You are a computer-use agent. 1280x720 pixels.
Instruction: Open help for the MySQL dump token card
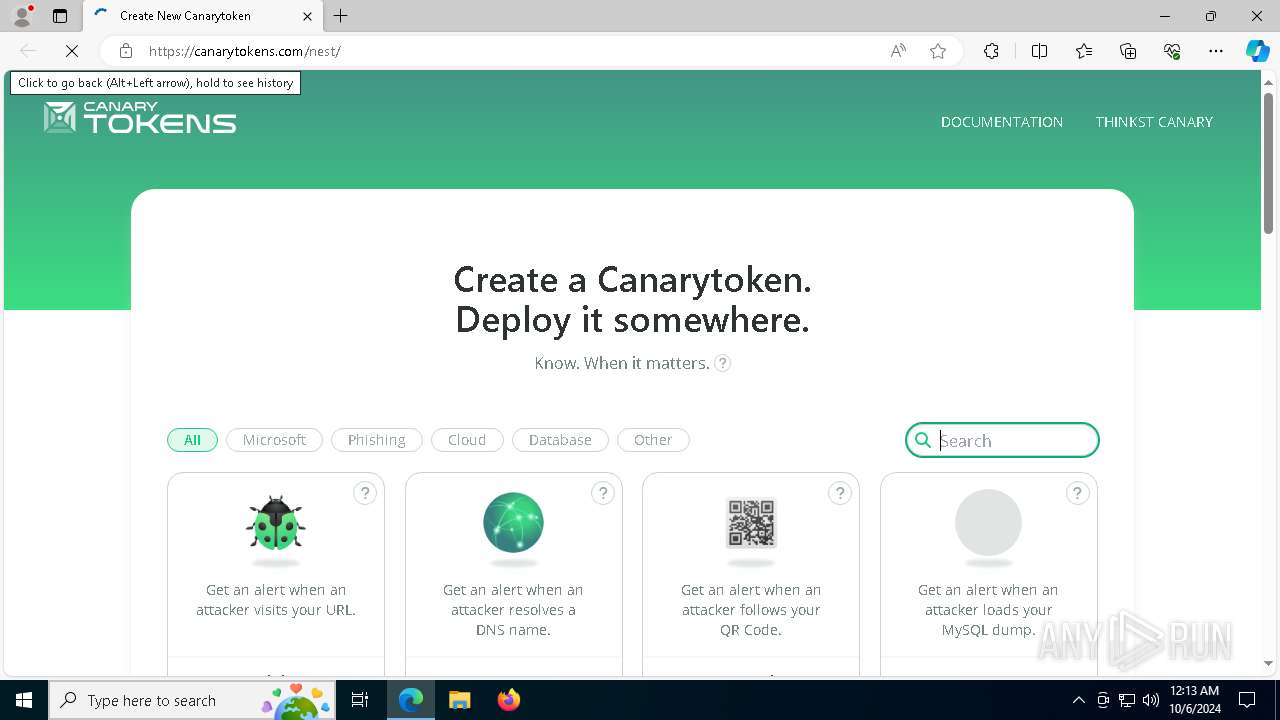tap(1077, 493)
